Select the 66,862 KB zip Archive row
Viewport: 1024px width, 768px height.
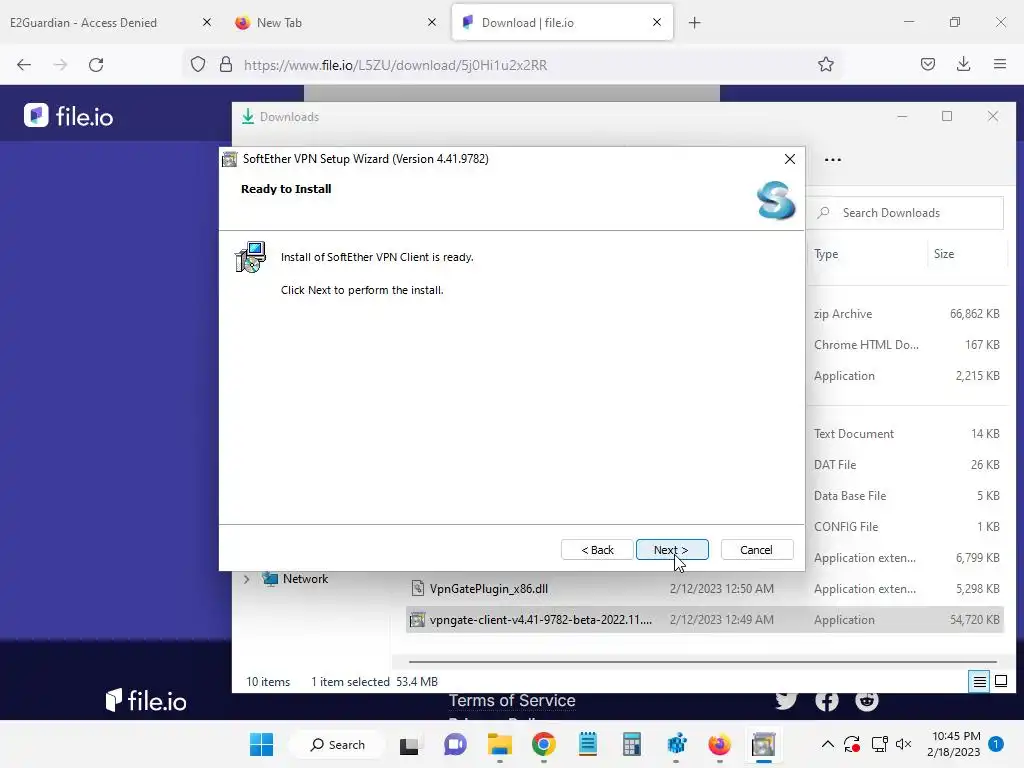906,314
